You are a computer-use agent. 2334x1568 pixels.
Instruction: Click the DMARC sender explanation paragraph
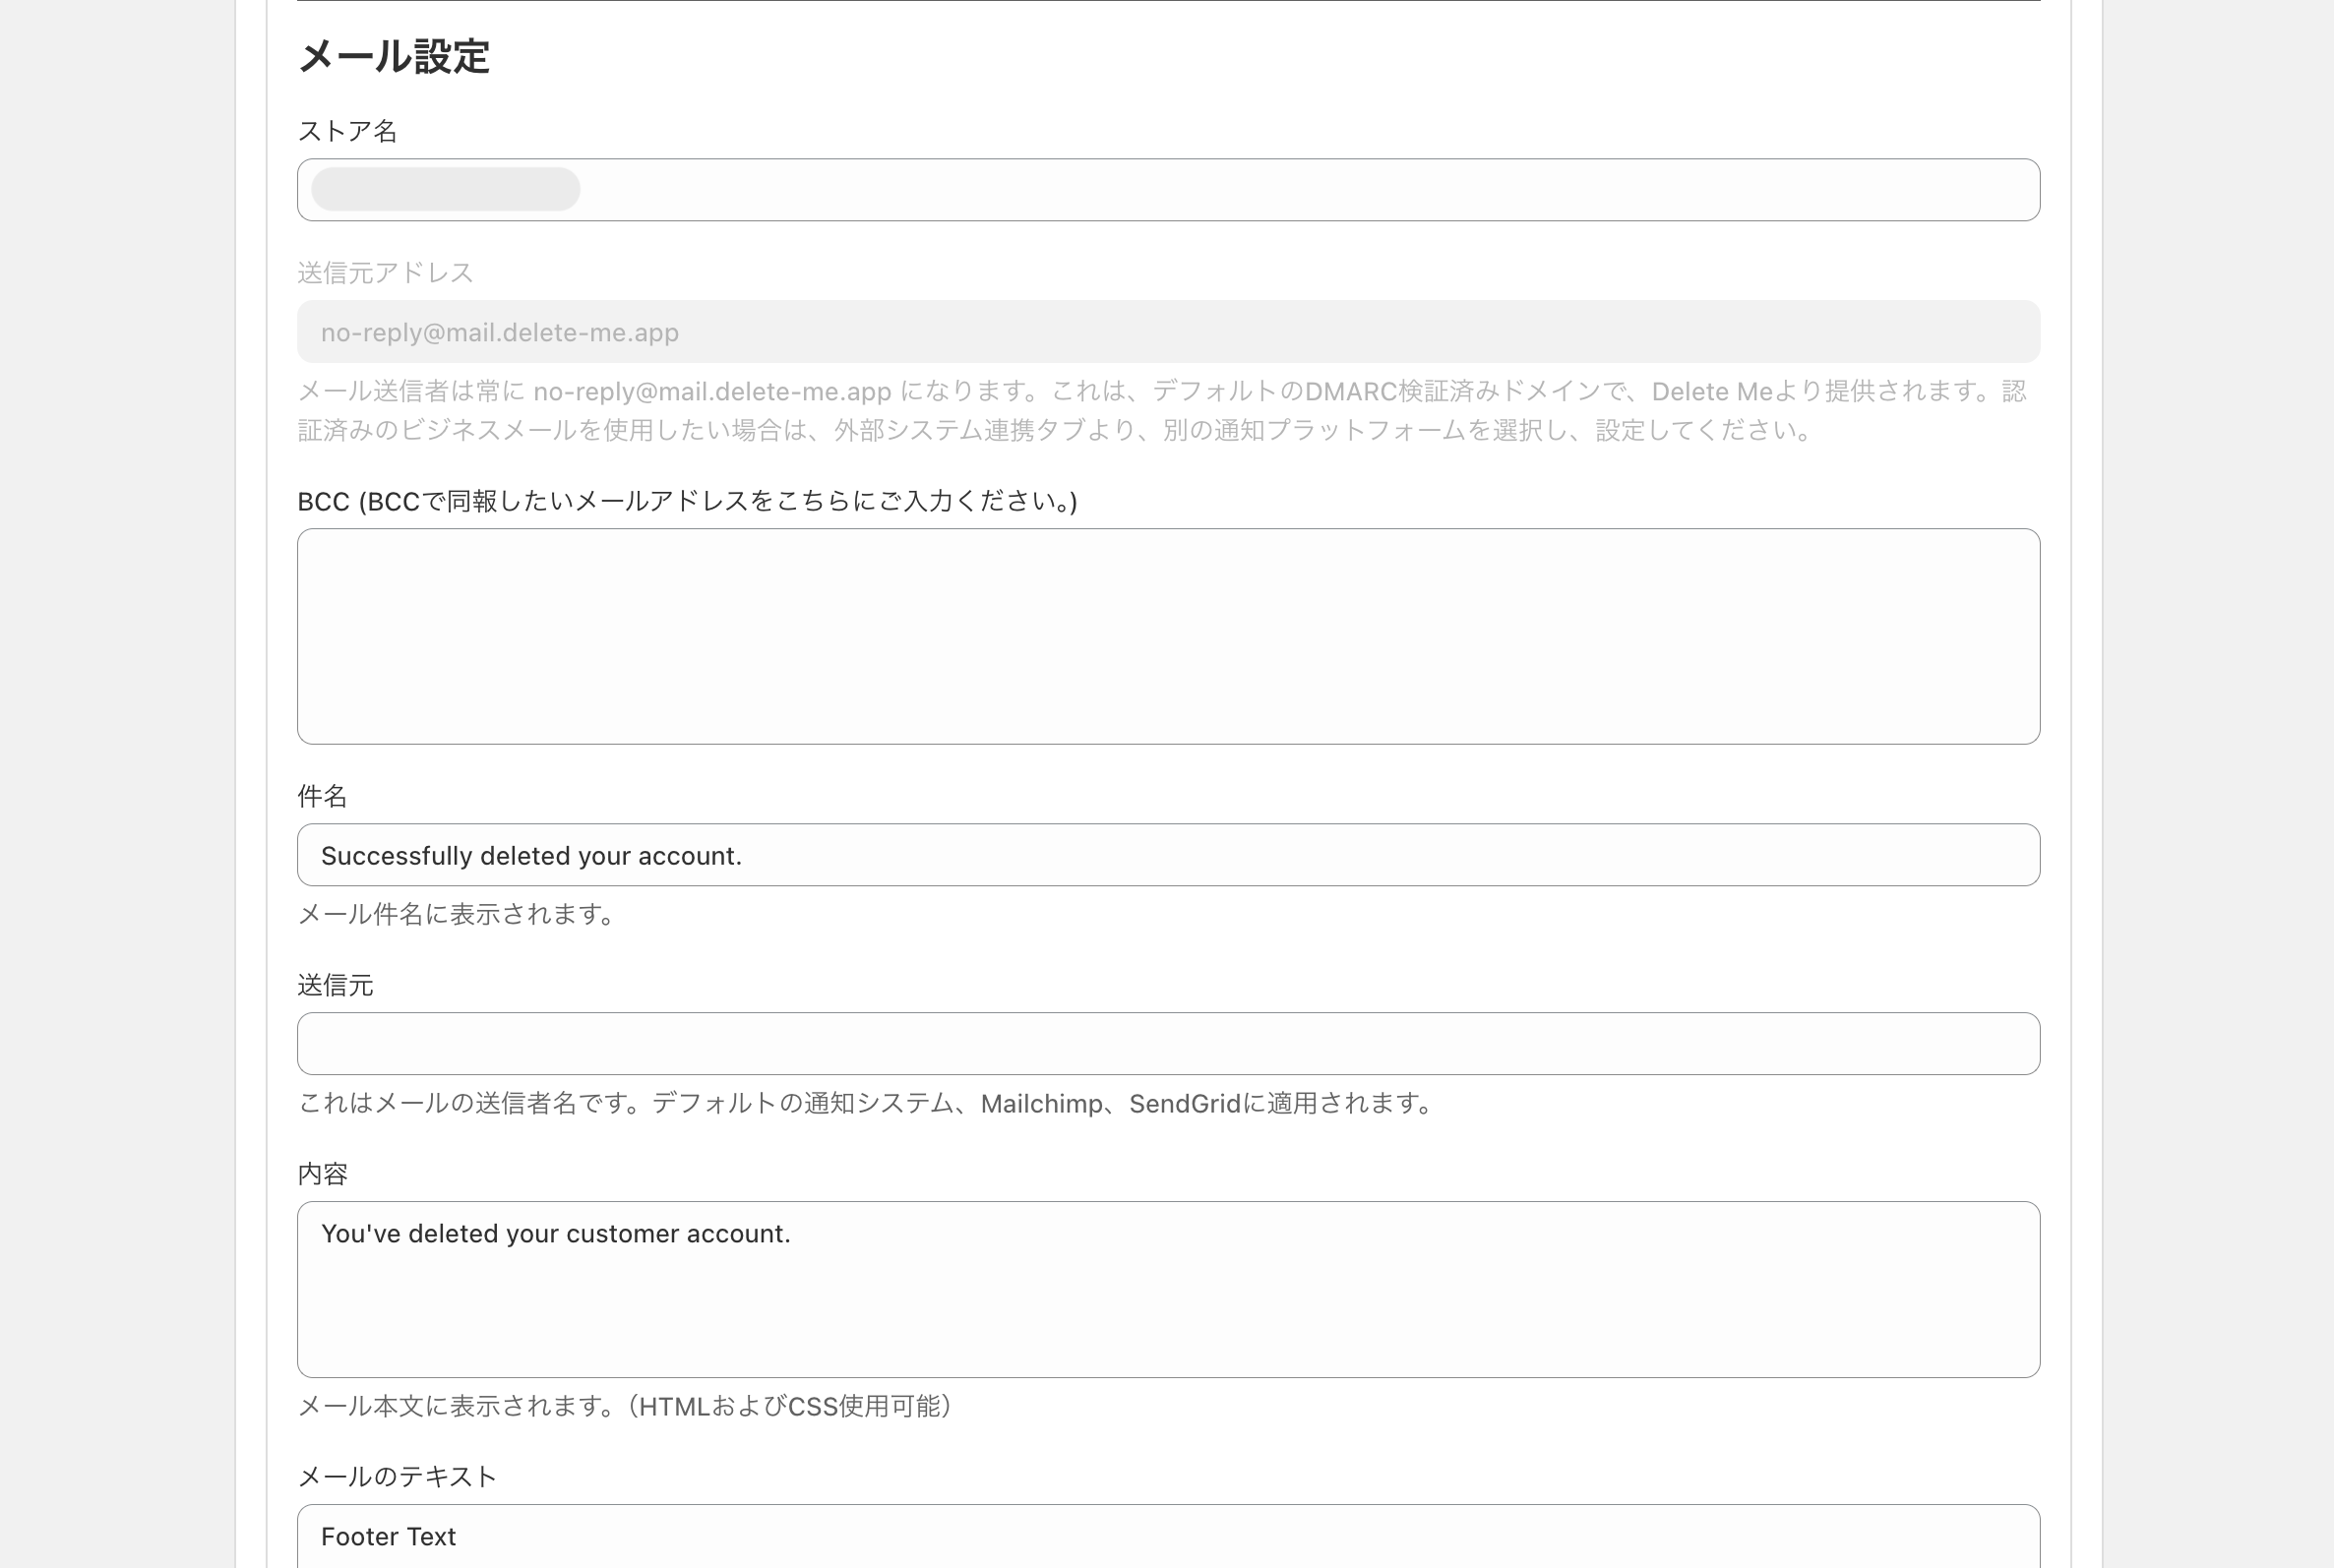(x=1162, y=410)
